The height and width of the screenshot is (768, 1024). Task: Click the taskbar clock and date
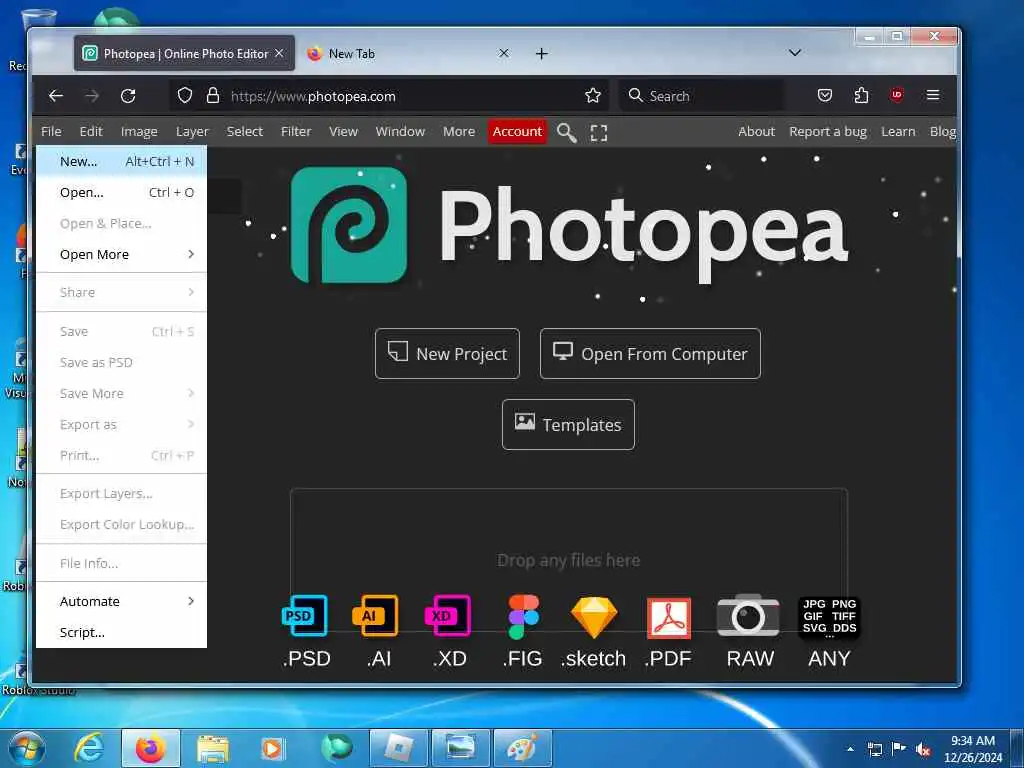click(x=973, y=749)
